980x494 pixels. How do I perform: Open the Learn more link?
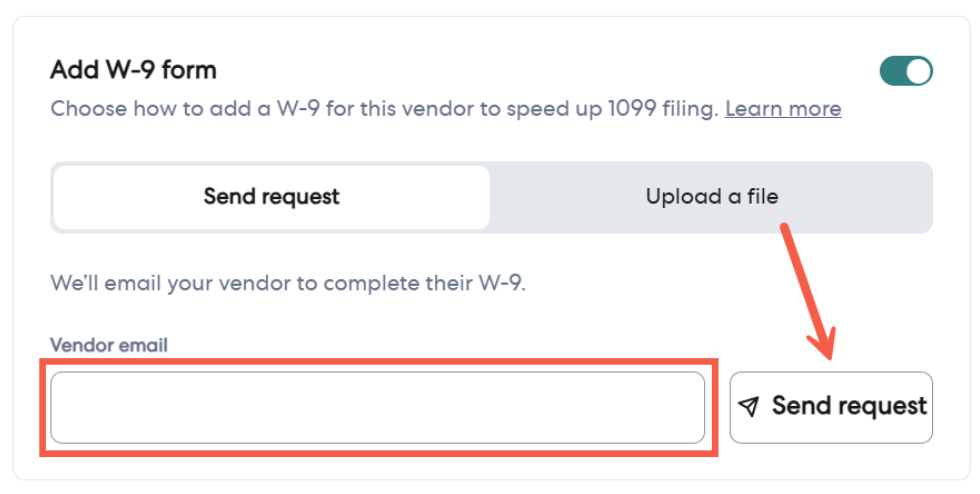pos(783,108)
